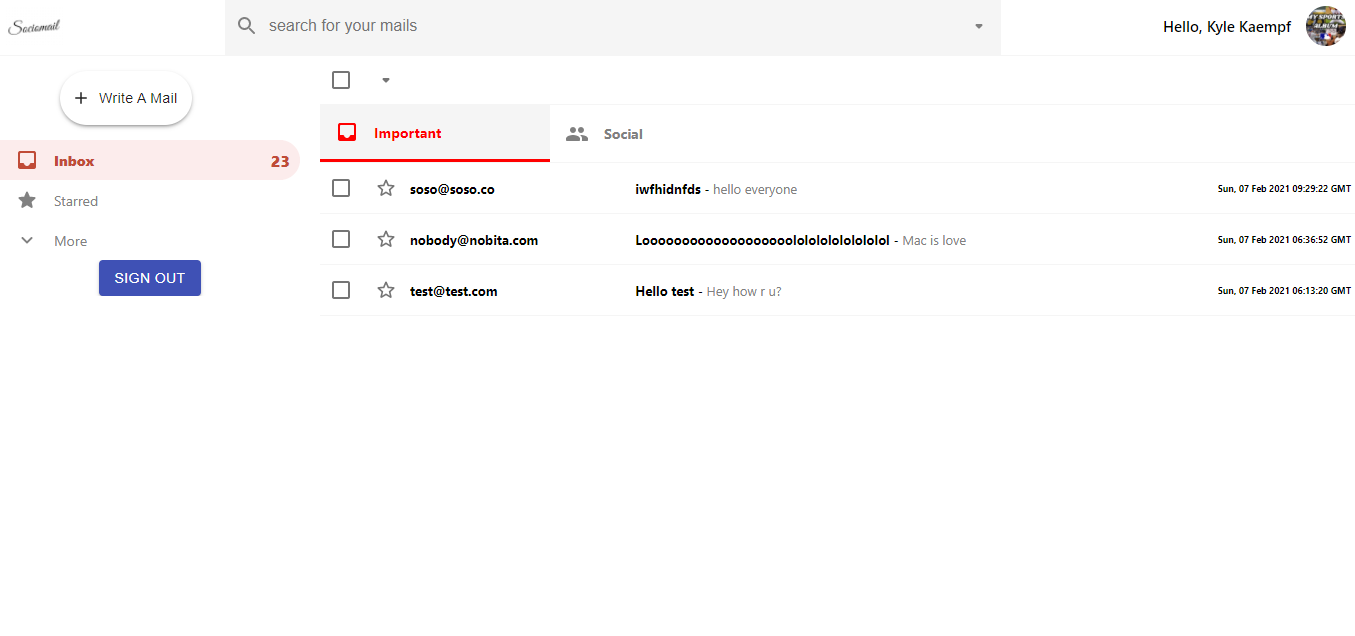
Task: Click the Social people icon
Action: 577,134
